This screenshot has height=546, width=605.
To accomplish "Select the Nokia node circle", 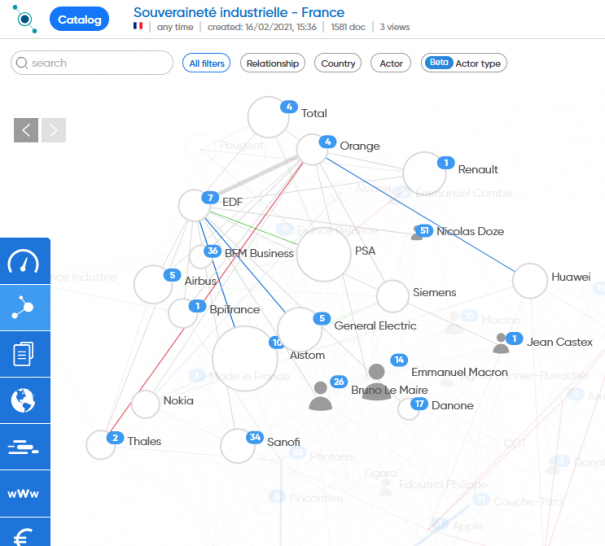I will [145, 404].
